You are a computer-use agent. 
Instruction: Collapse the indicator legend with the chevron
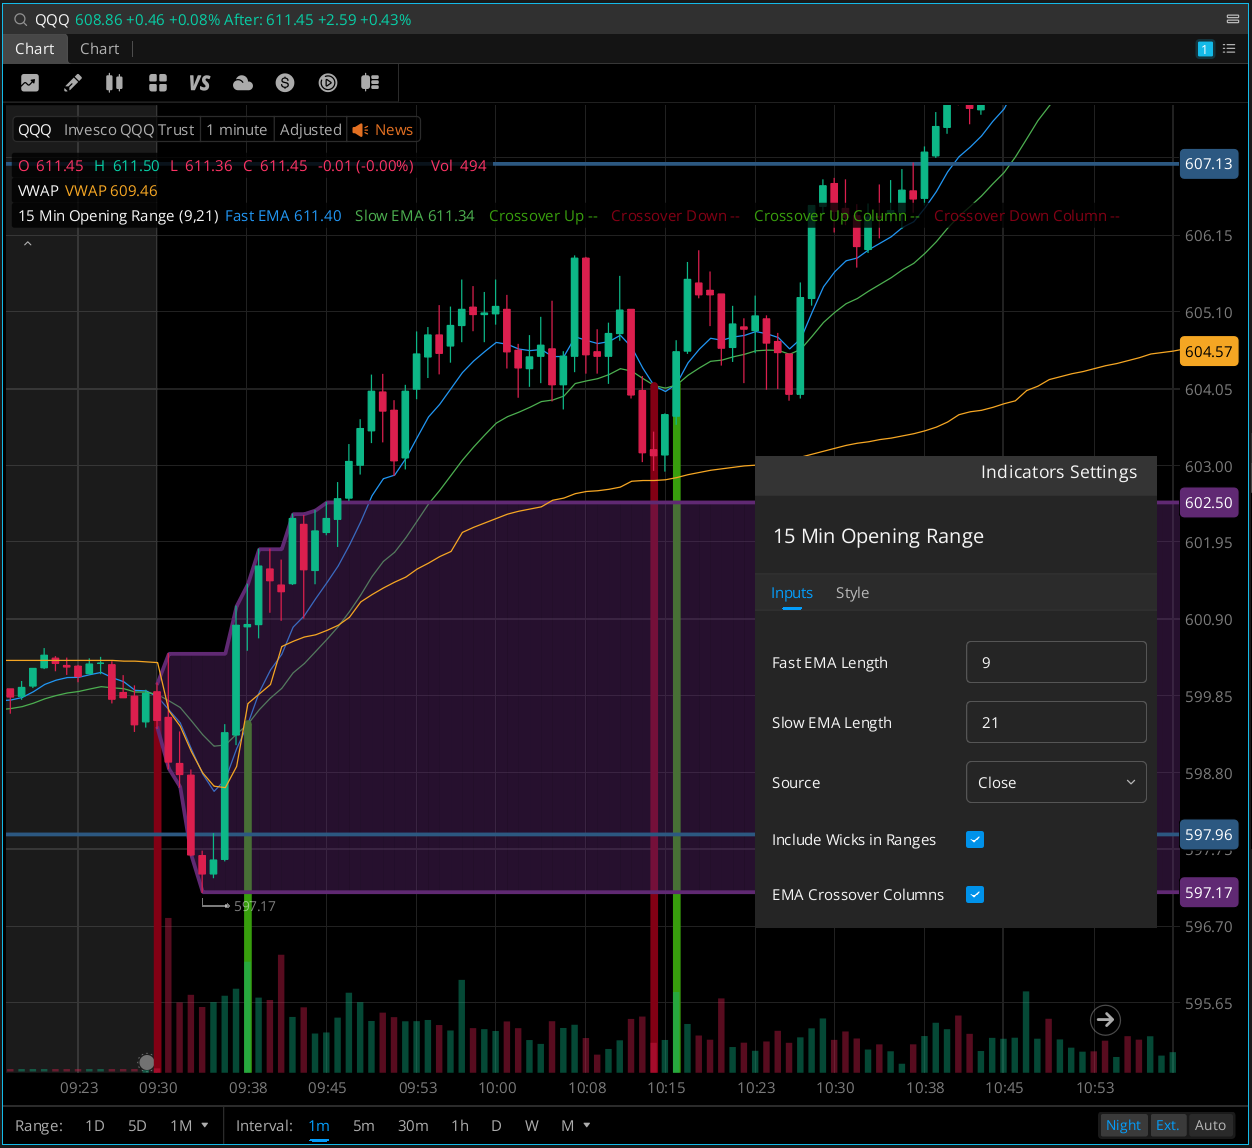tap(27, 243)
